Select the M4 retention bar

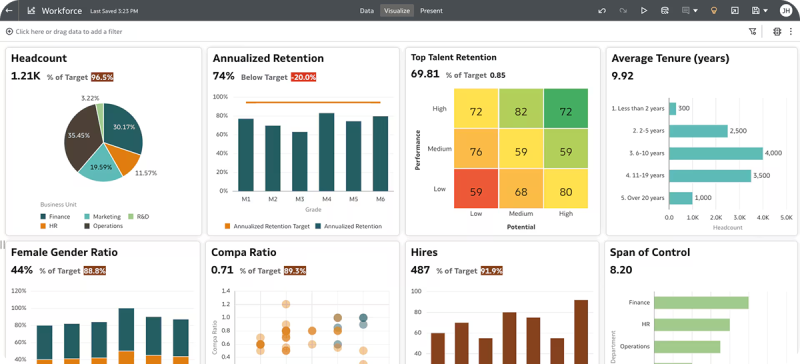tap(327, 152)
